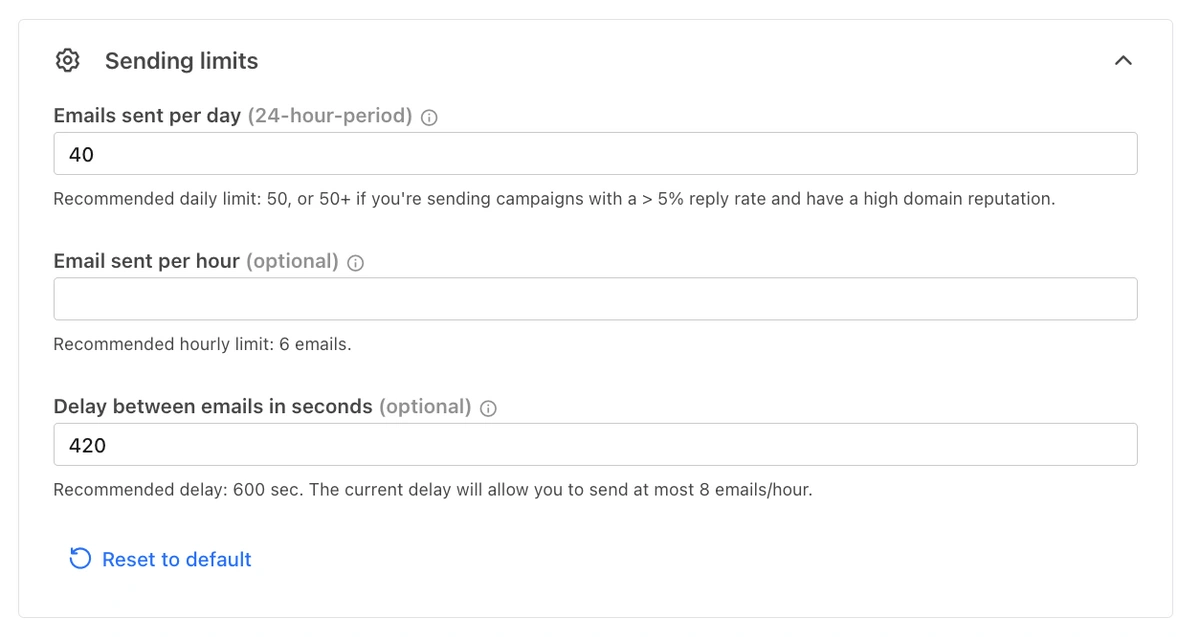Viewport: 1200px width, 637px height.
Task: Click (optional) beside Delay between emails
Action: click(425, 407)
